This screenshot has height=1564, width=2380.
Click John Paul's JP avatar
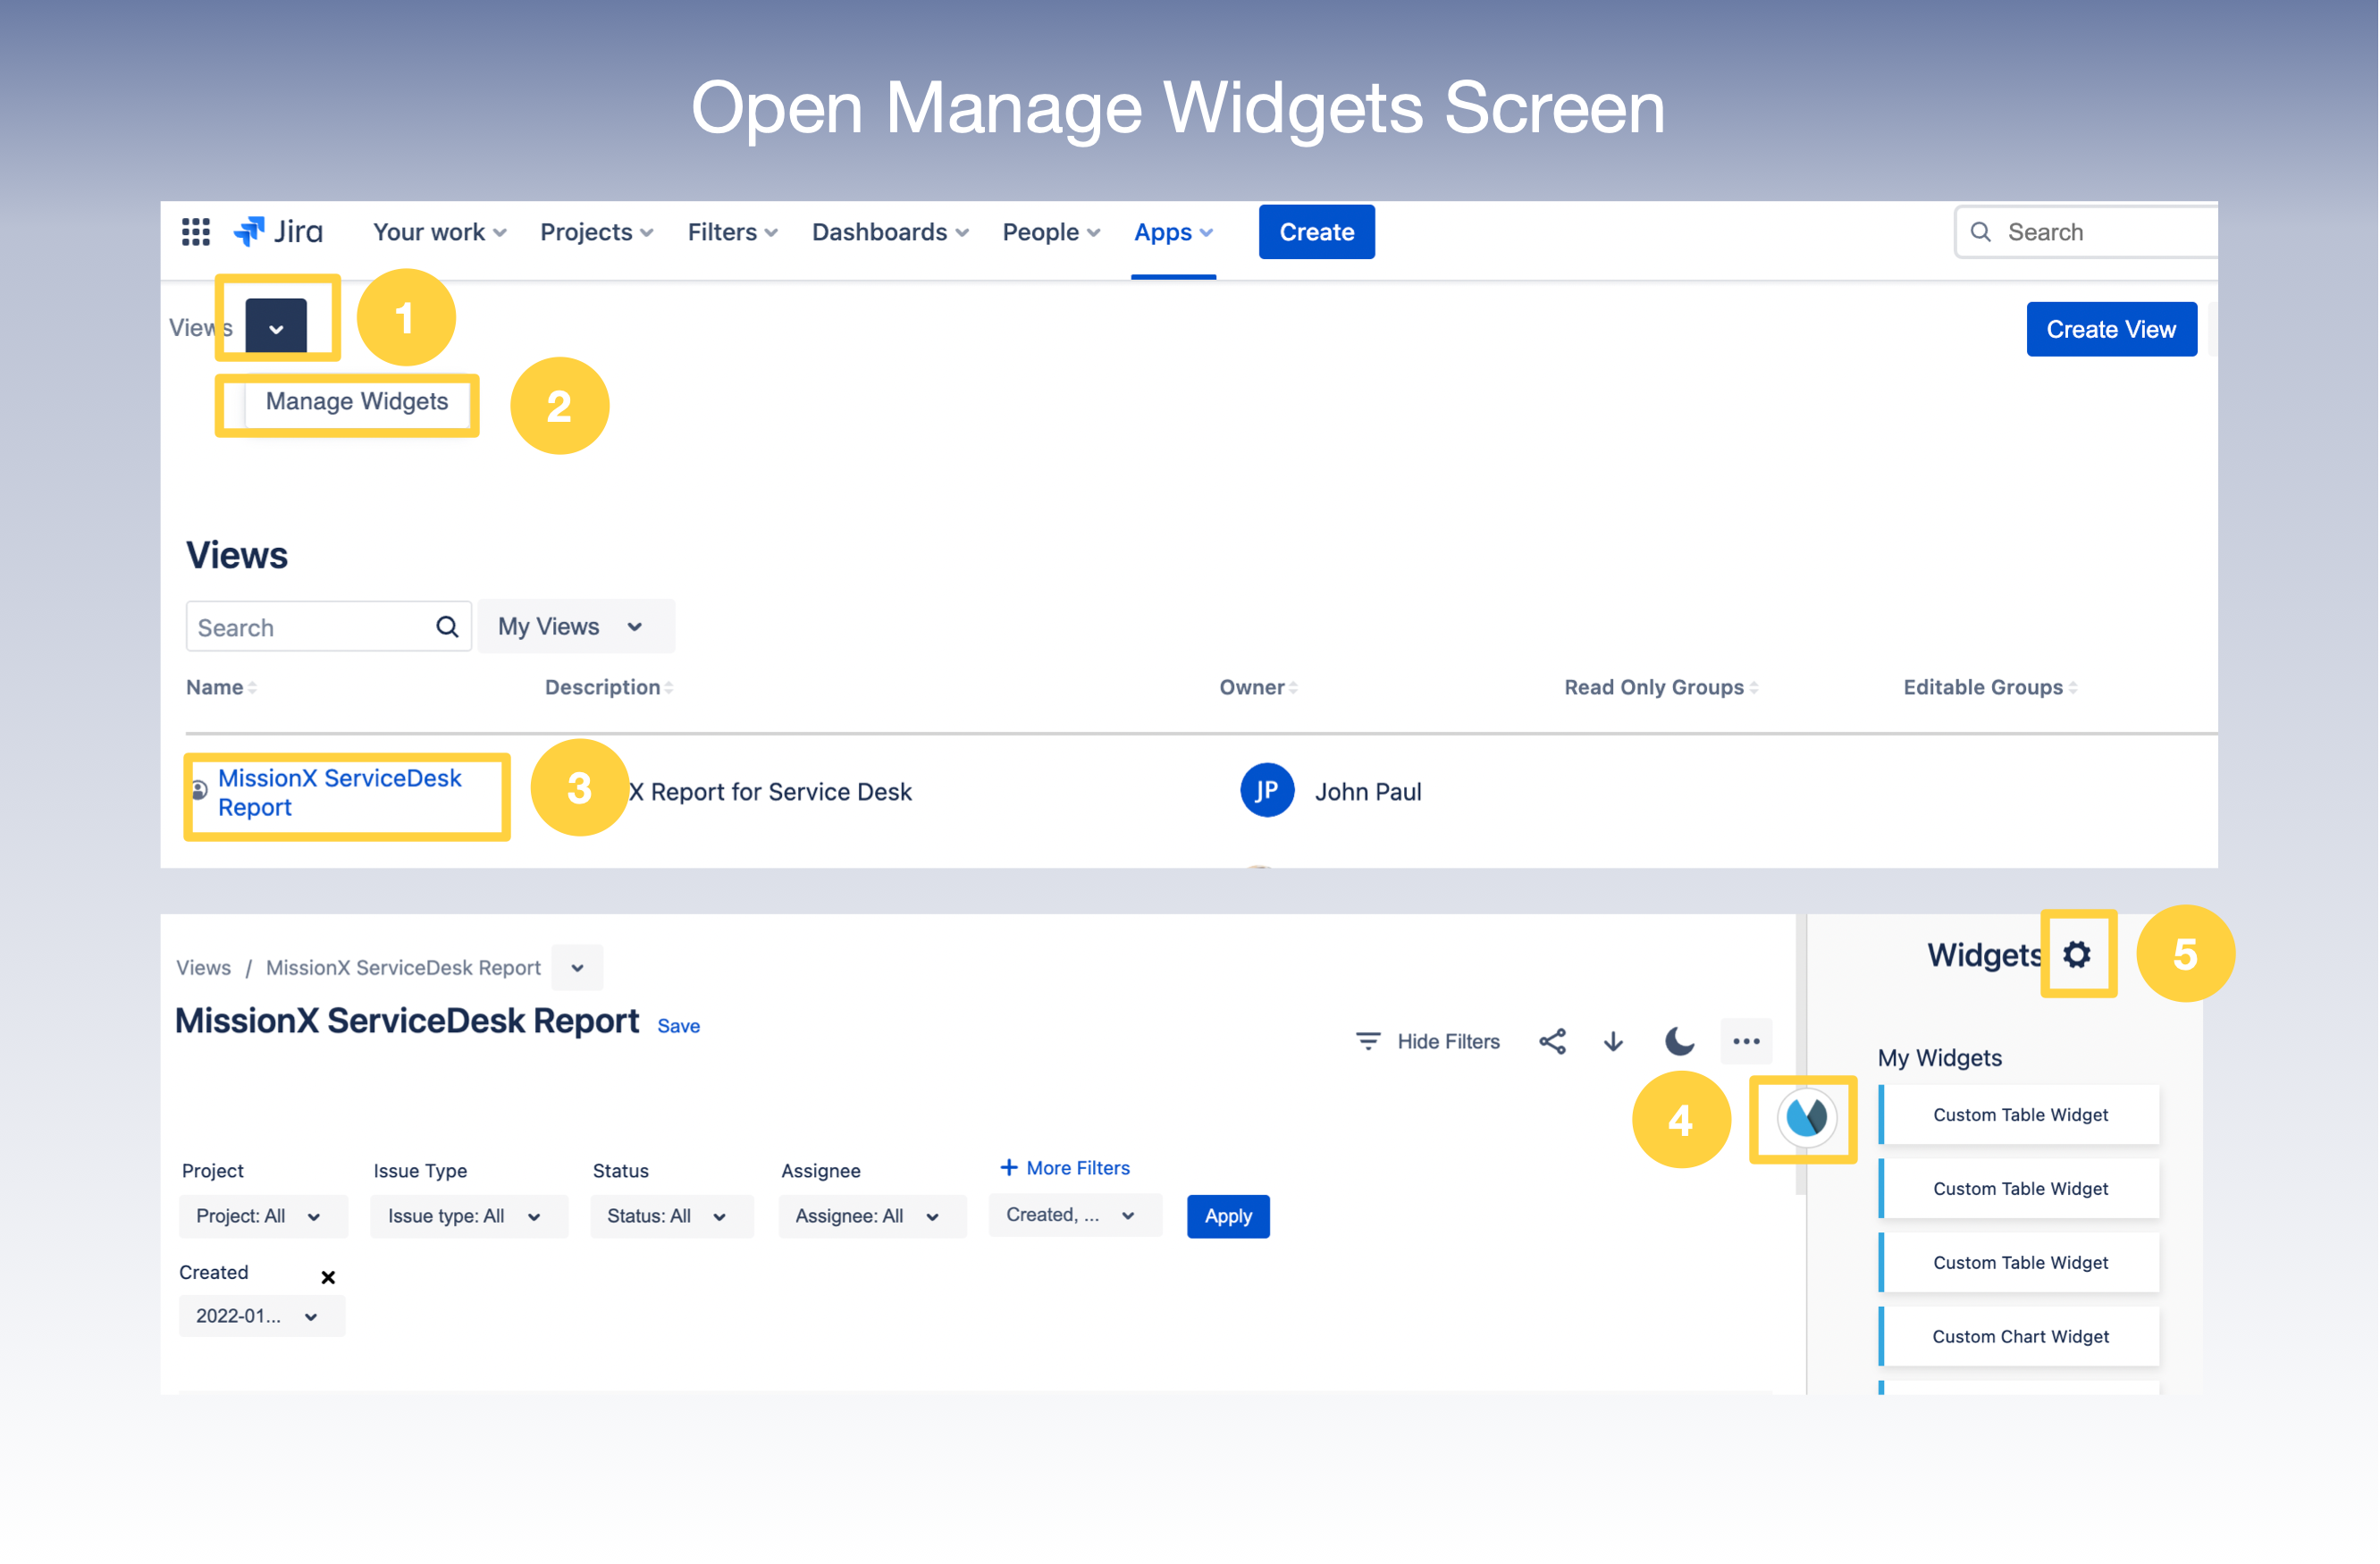coord(1266,790)
